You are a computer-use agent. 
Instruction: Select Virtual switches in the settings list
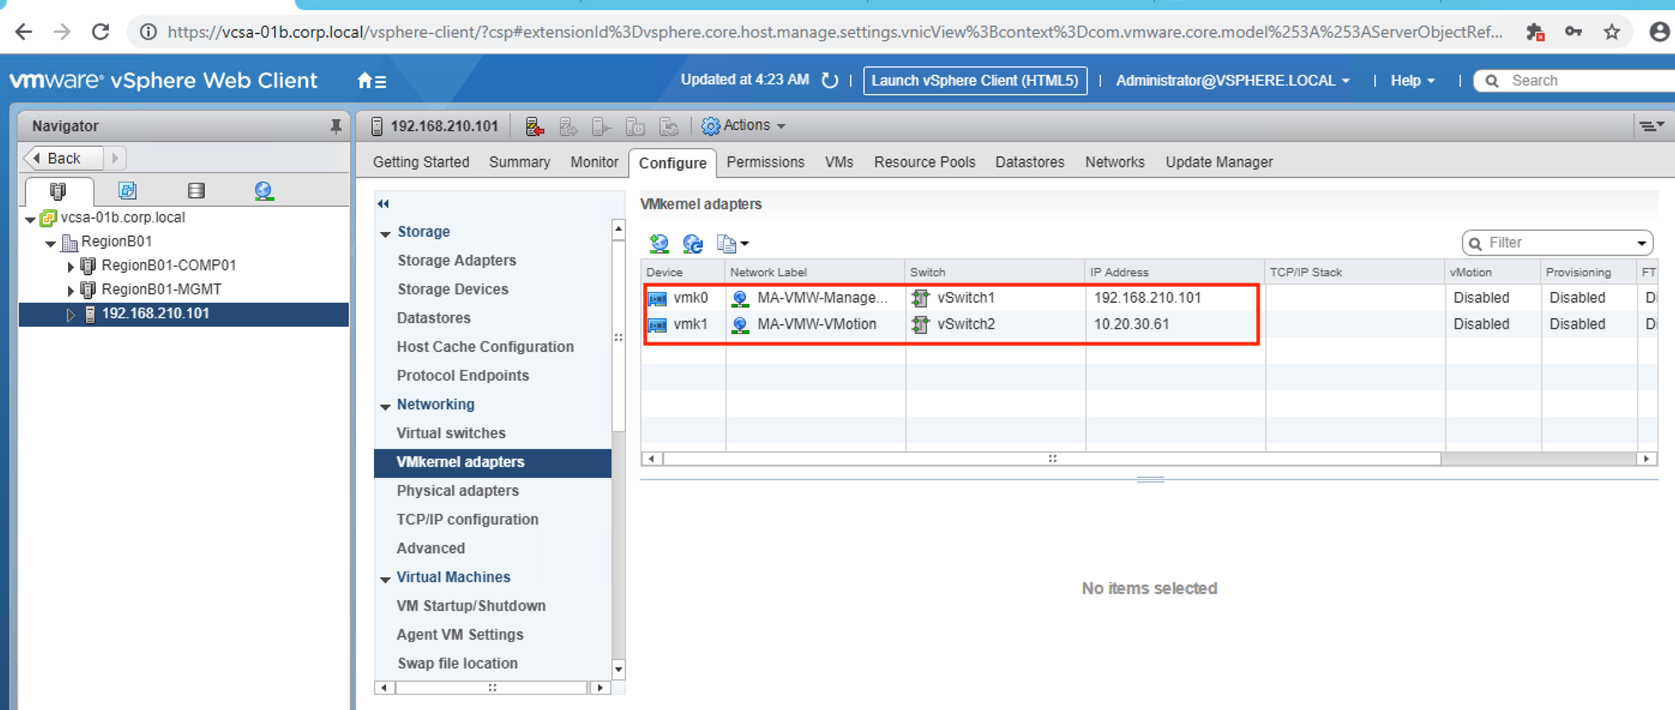tap(450, 433)
